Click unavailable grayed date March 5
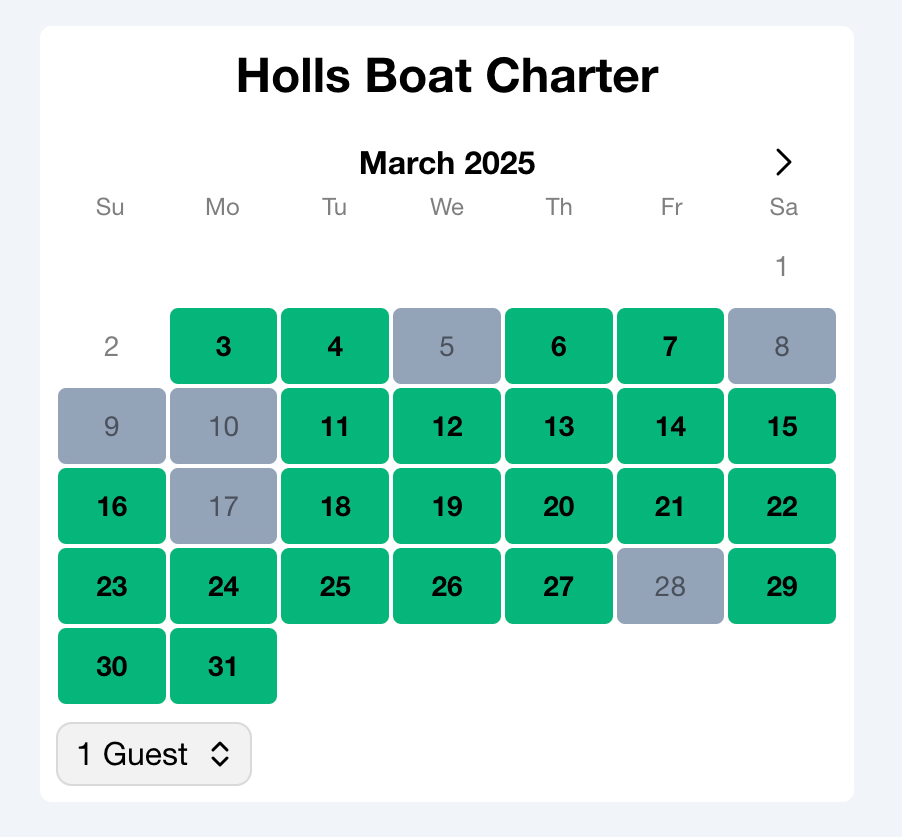The image size is (902, 837). (x=447, y=346)
